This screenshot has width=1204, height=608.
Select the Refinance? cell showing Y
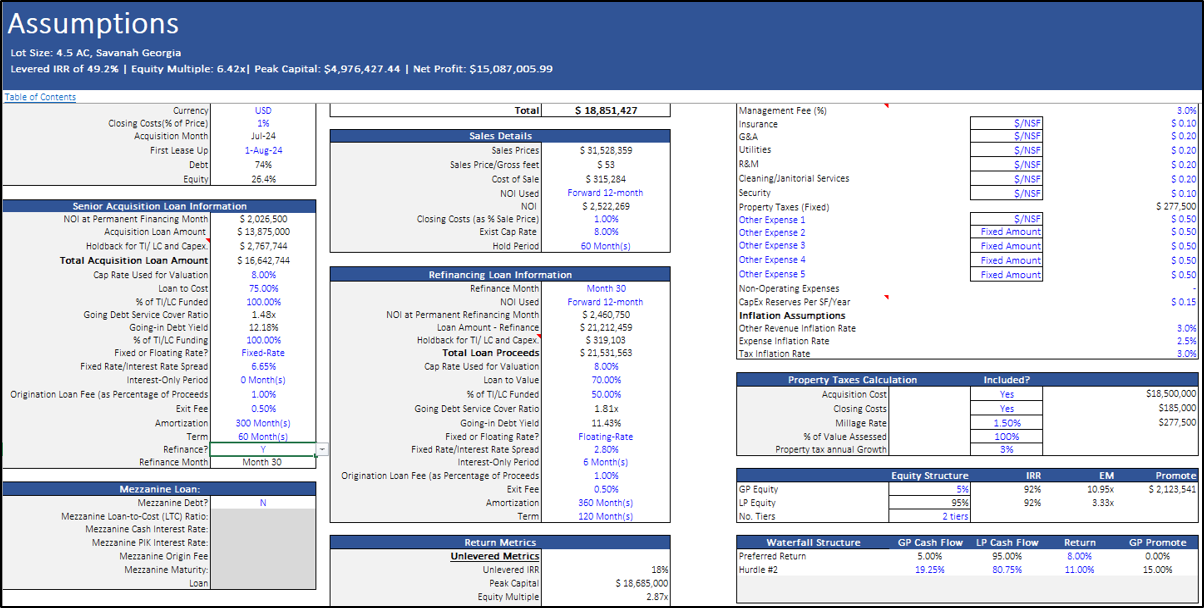(264, 450)
